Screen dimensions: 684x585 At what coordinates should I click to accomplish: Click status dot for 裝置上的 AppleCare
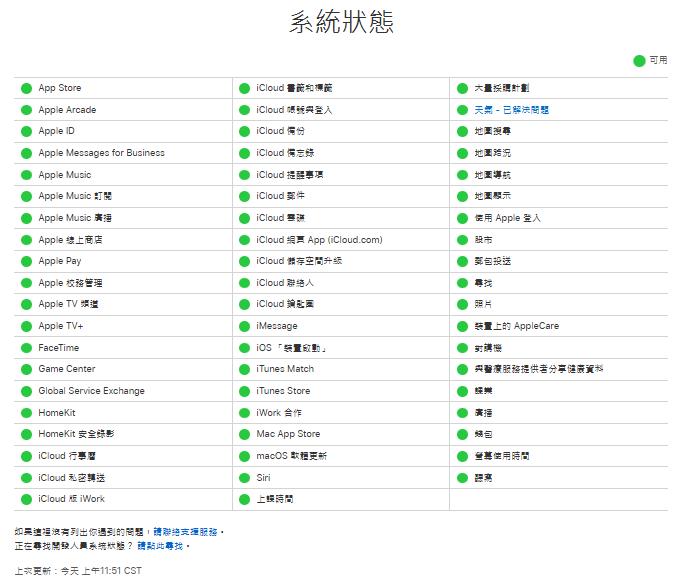(462, 326)
